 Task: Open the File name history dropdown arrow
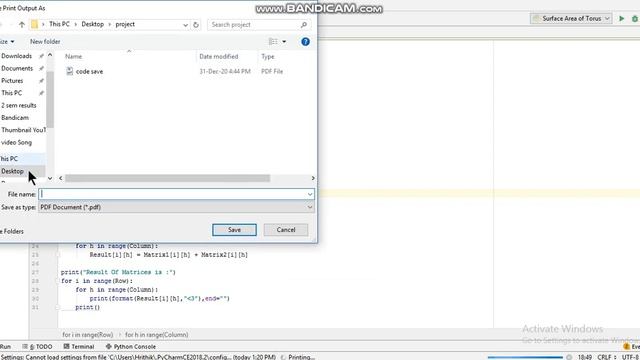tap(310, 194)
